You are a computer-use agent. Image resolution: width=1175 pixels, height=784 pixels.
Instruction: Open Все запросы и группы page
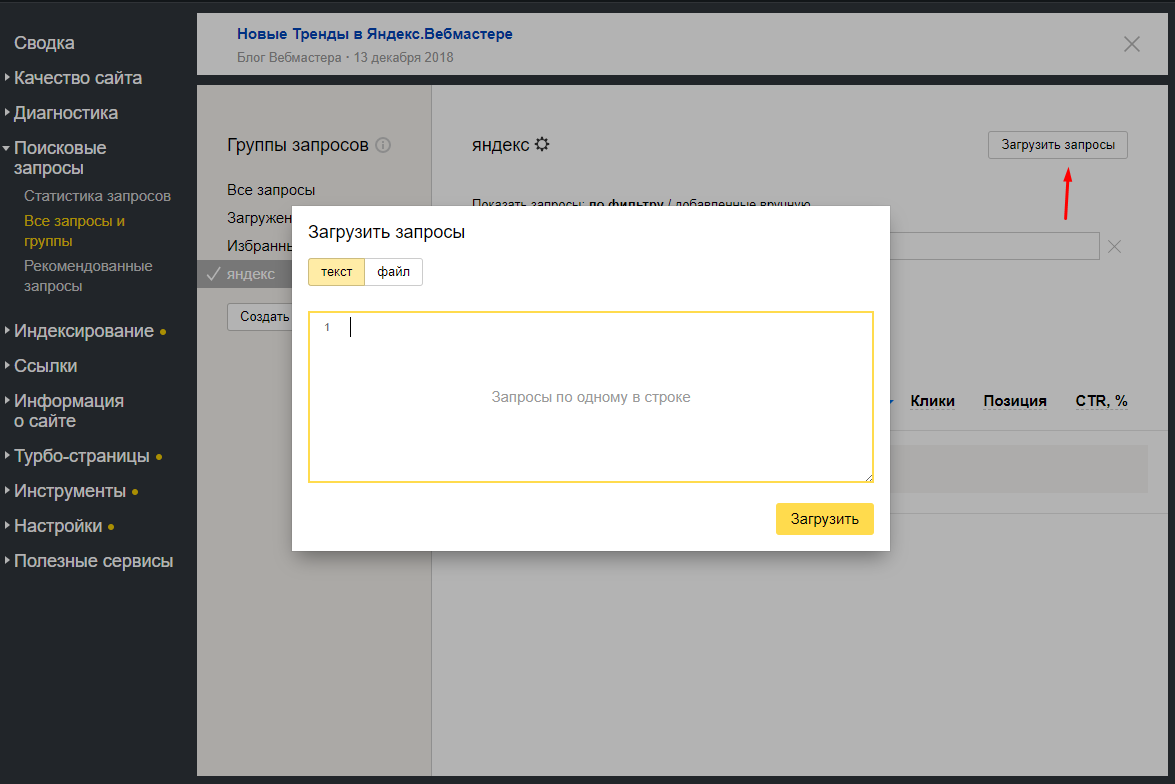tap(74, 231)
